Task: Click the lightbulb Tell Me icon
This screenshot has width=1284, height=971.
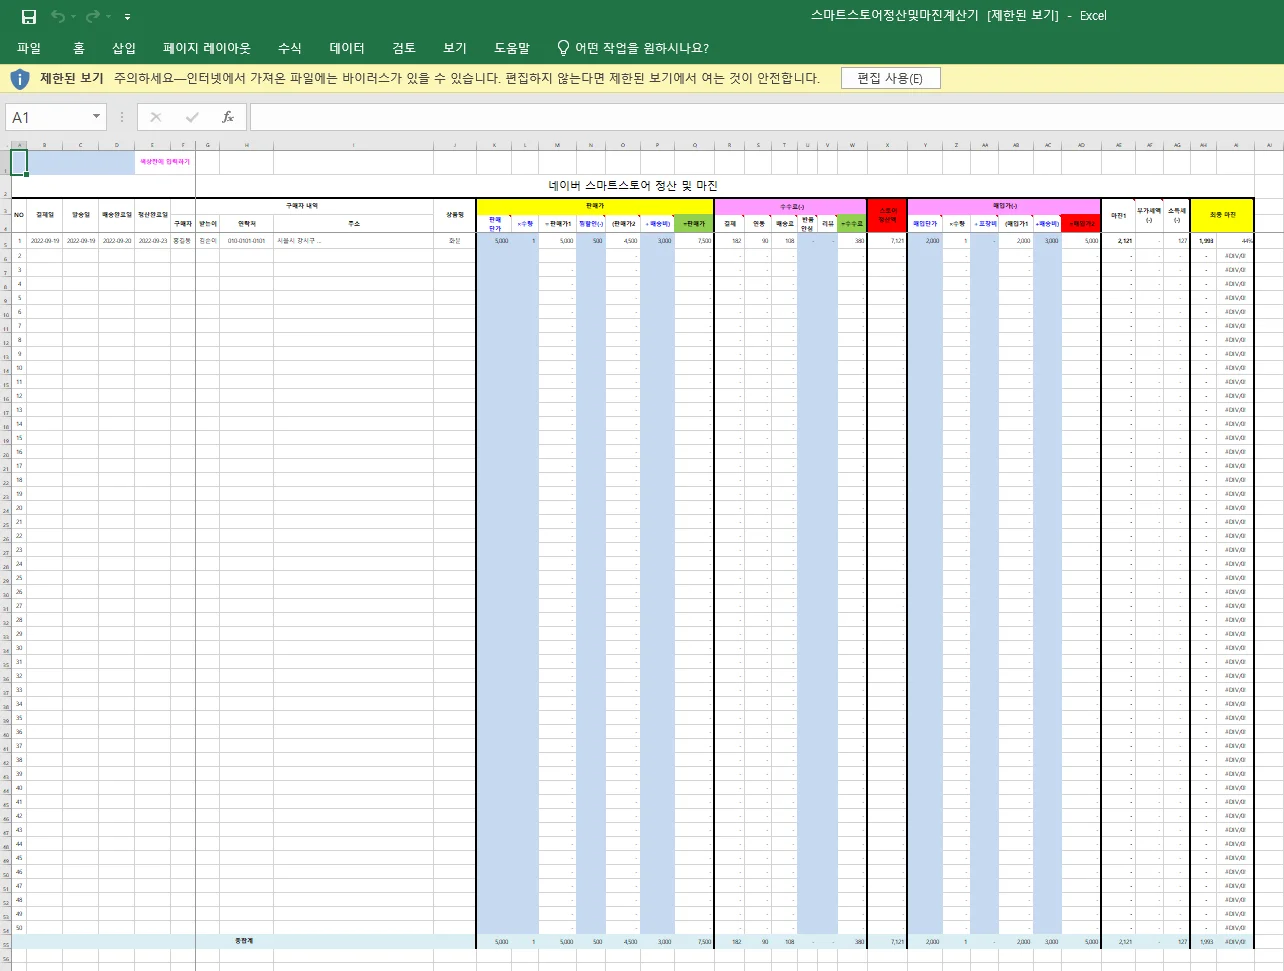Action: pyautogui.click(x=563, y=48)
